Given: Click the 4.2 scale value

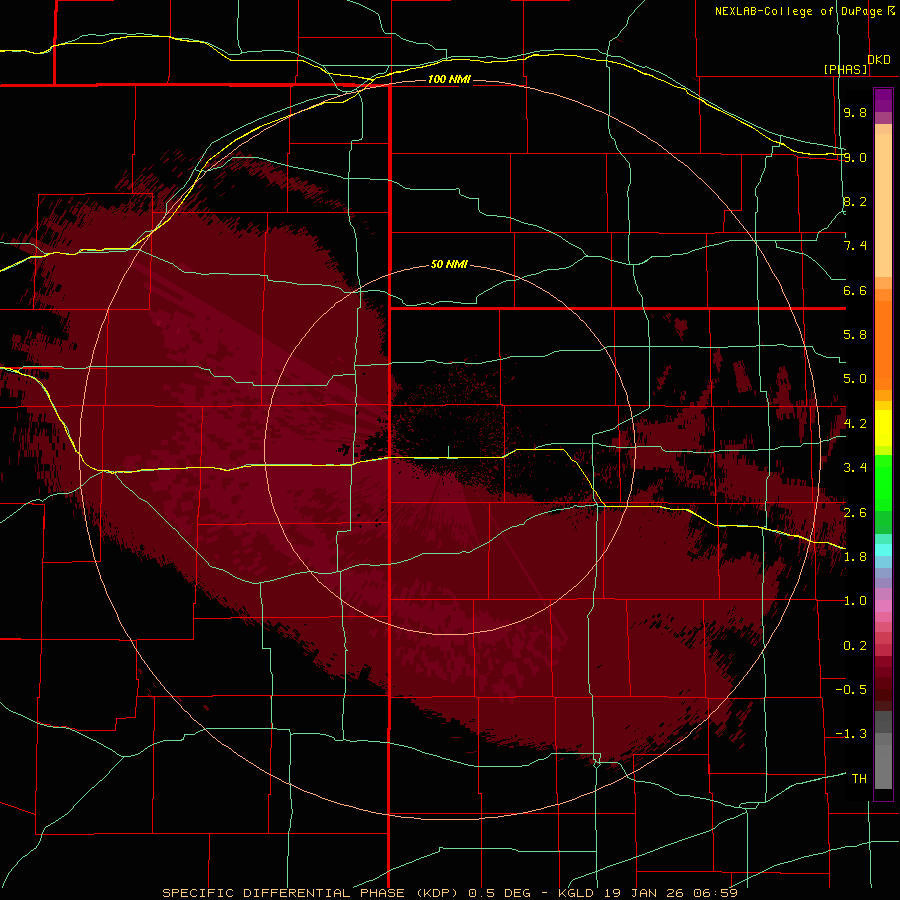Looking at the screenshot, I should (x=855, y=424).
